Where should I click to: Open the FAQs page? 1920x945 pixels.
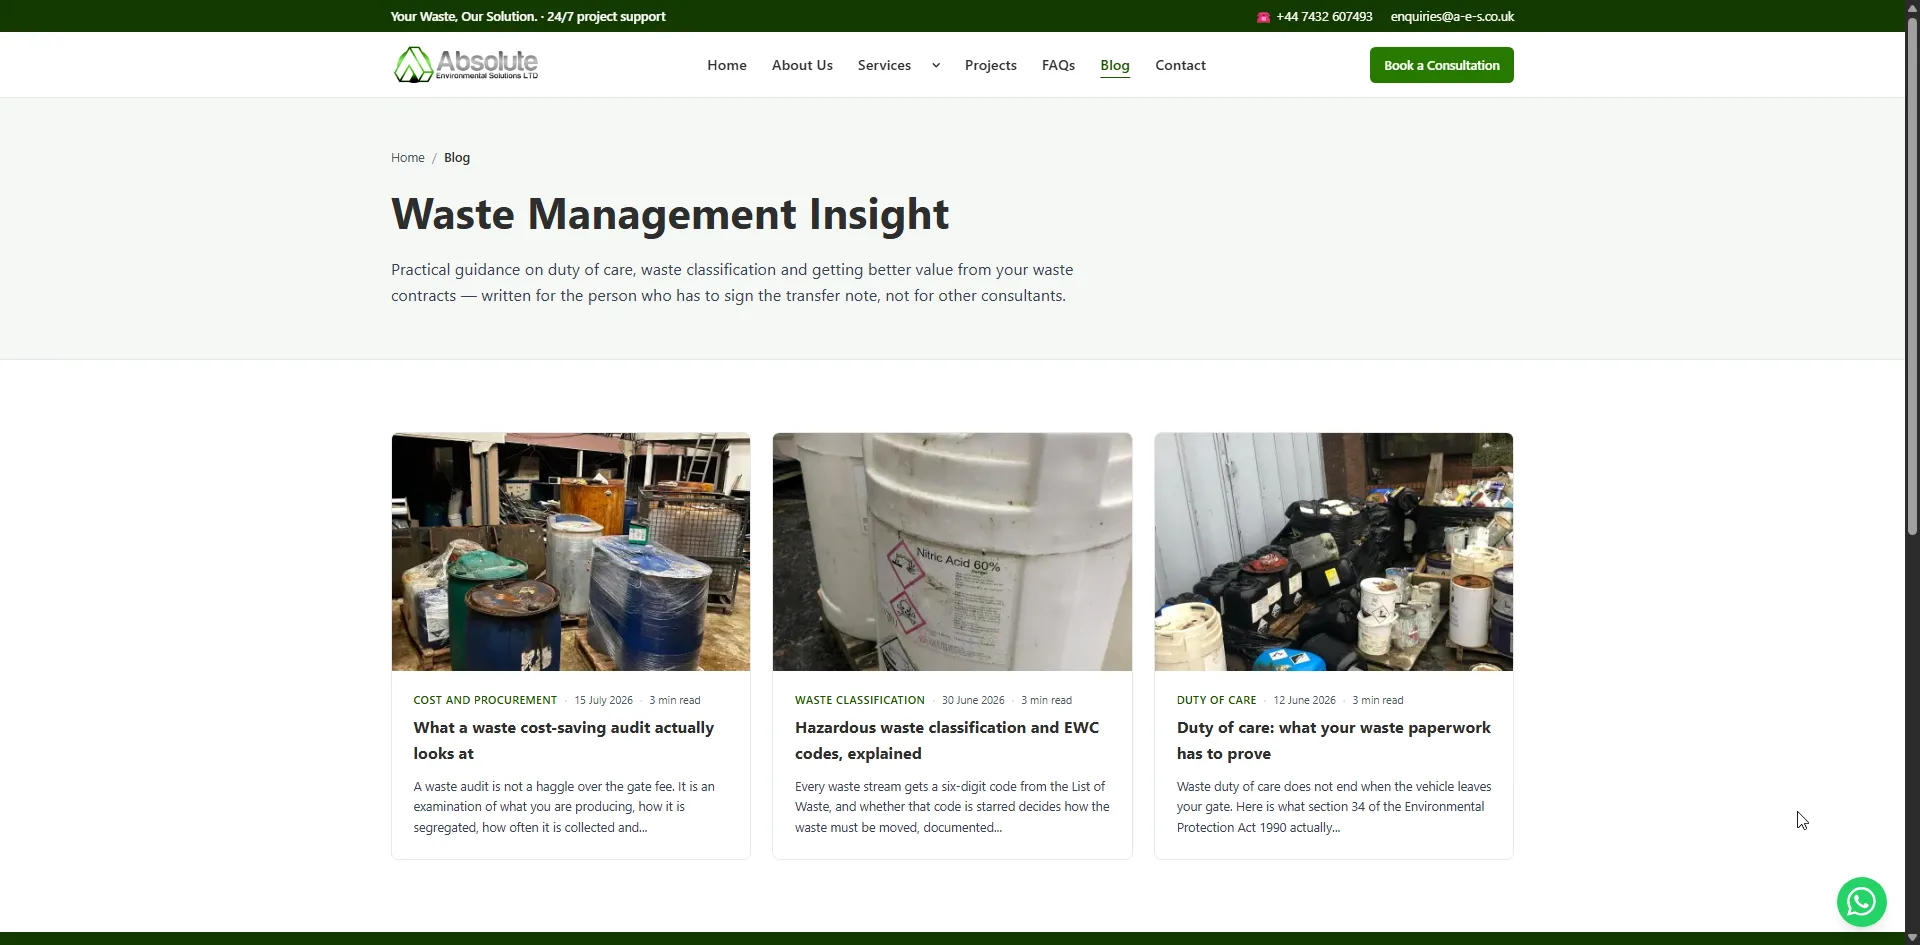1058,65
